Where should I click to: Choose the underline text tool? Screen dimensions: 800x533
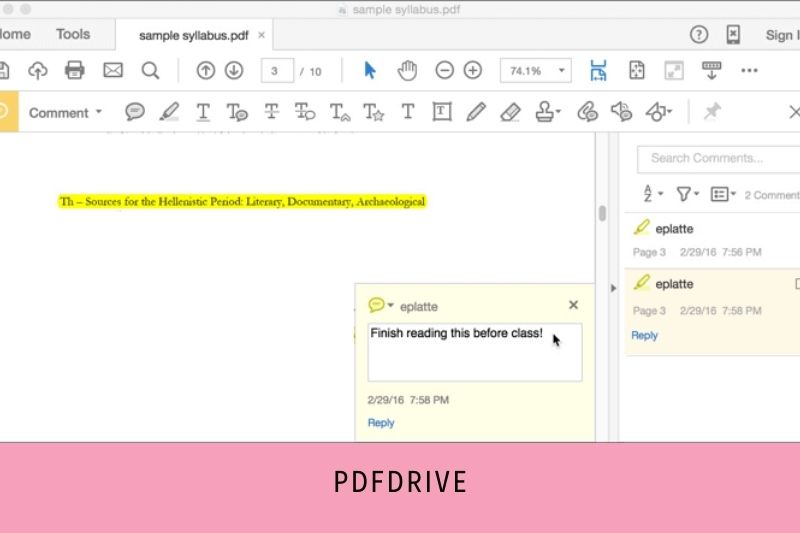[203, 112]
